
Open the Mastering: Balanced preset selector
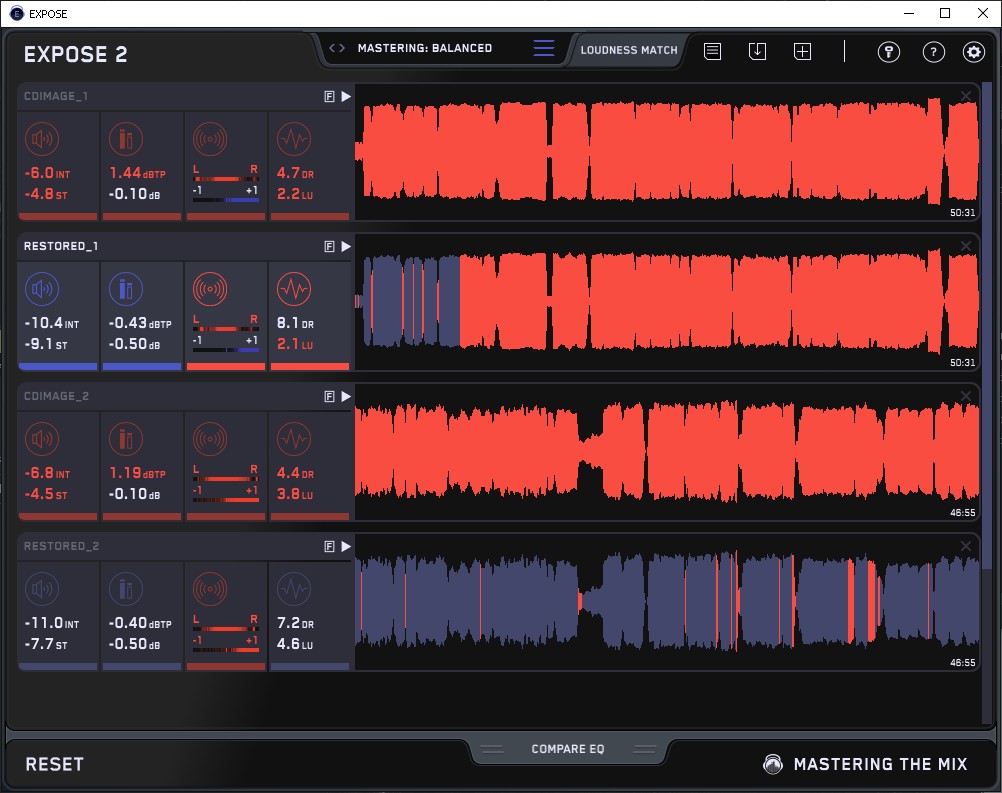point(424,48)
